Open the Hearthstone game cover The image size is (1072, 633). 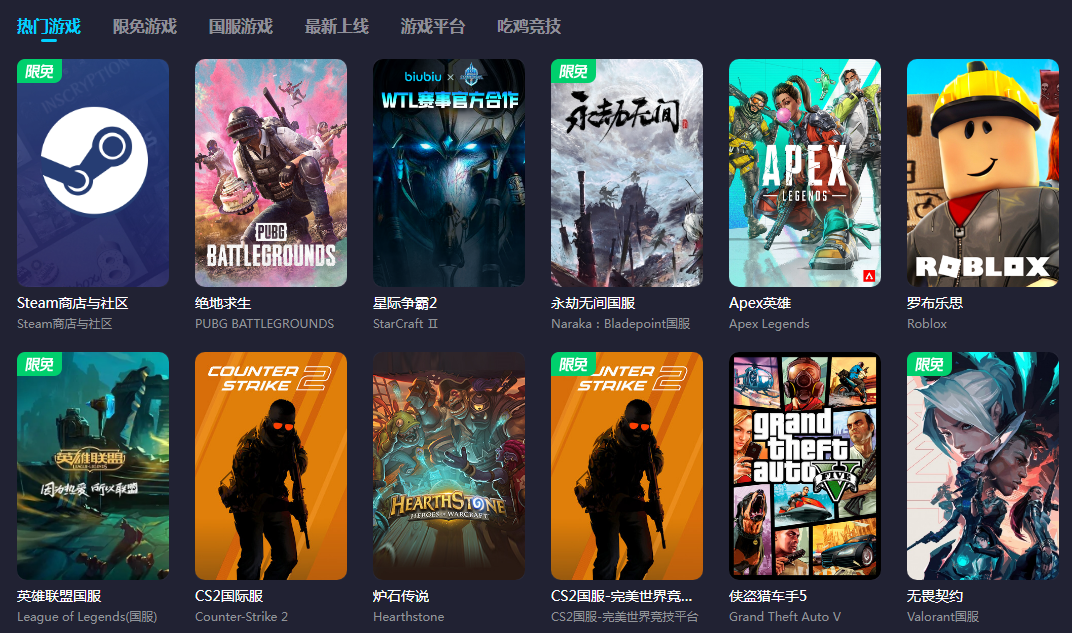449,466
